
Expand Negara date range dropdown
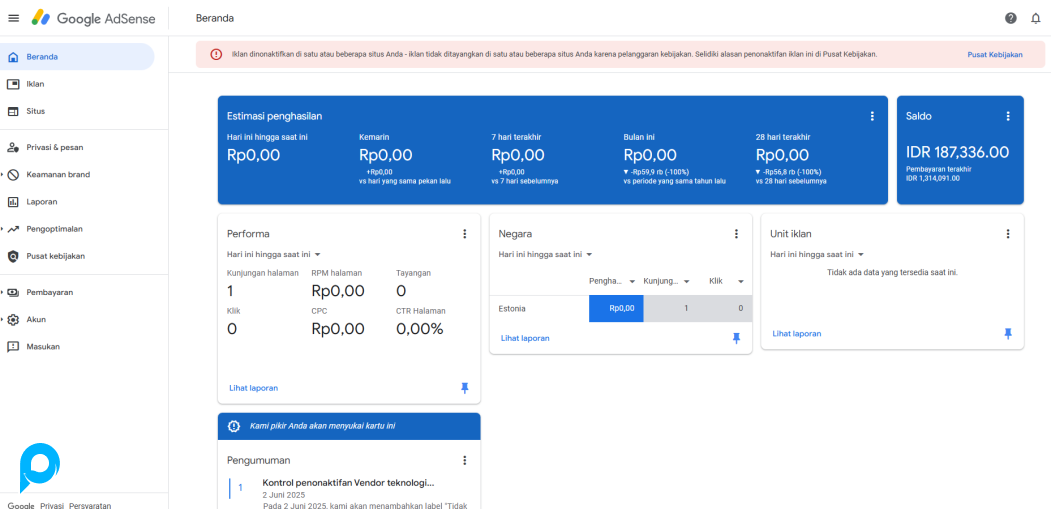click(x=545, y=255)
